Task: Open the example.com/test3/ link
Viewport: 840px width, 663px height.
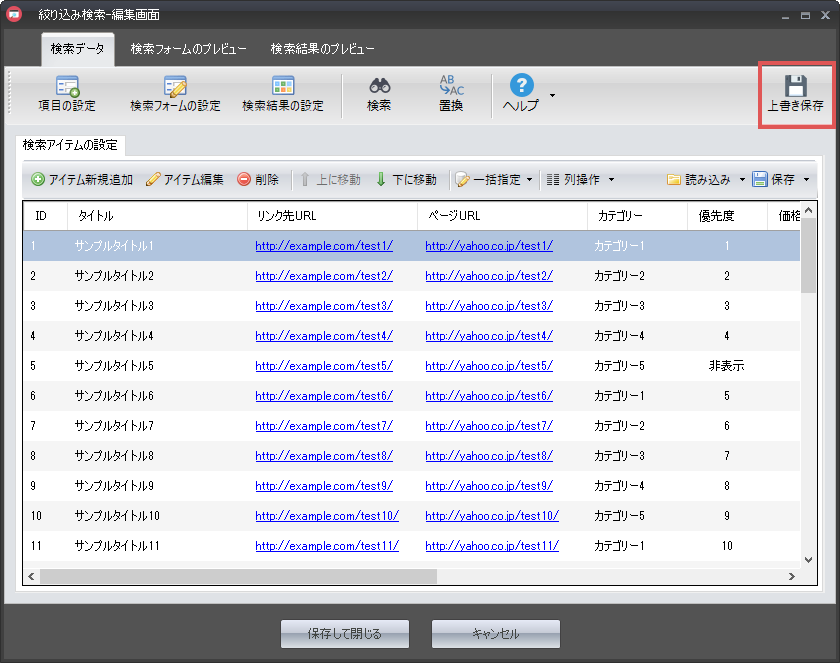Action: coord(324,306)
